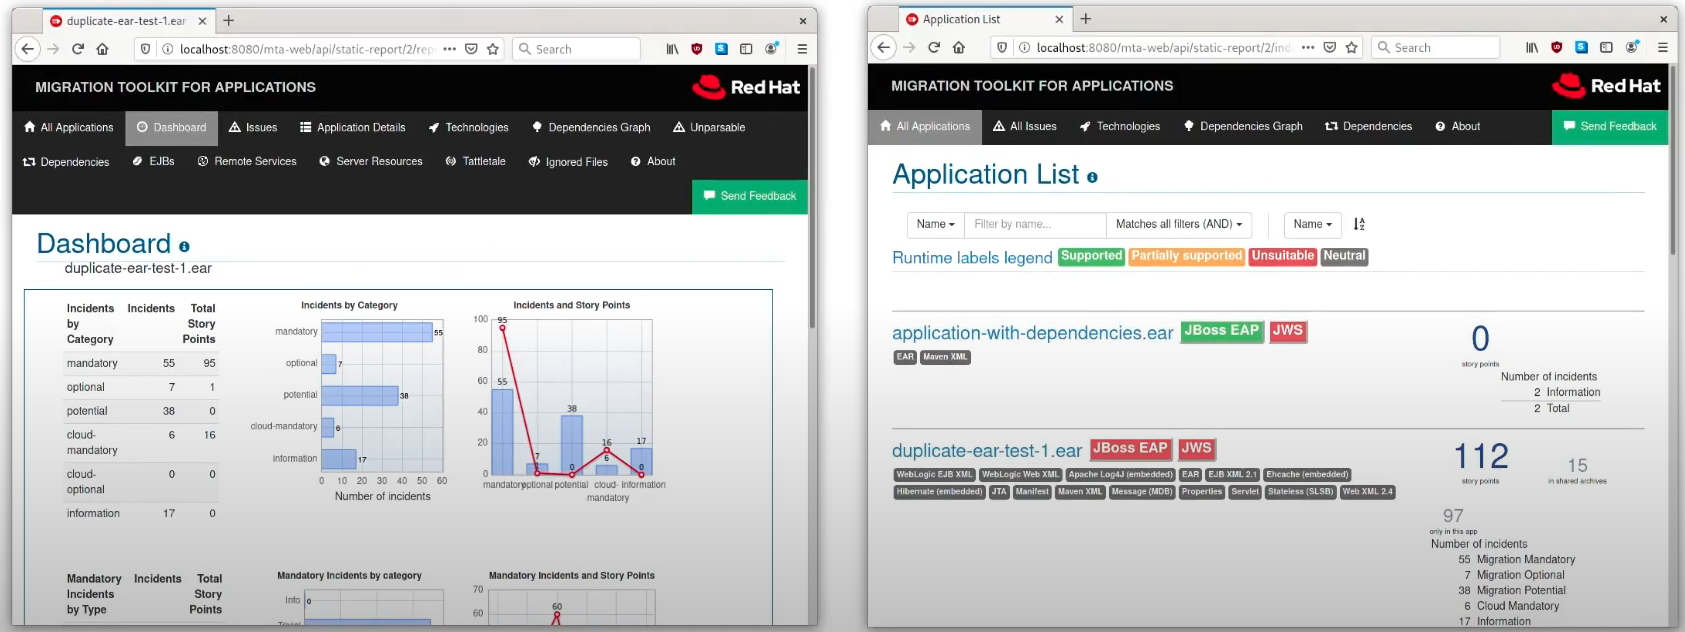Viewport: 1685px width, 632px height.
Task: Click Filter by name input field
Action: [1035, 224]
